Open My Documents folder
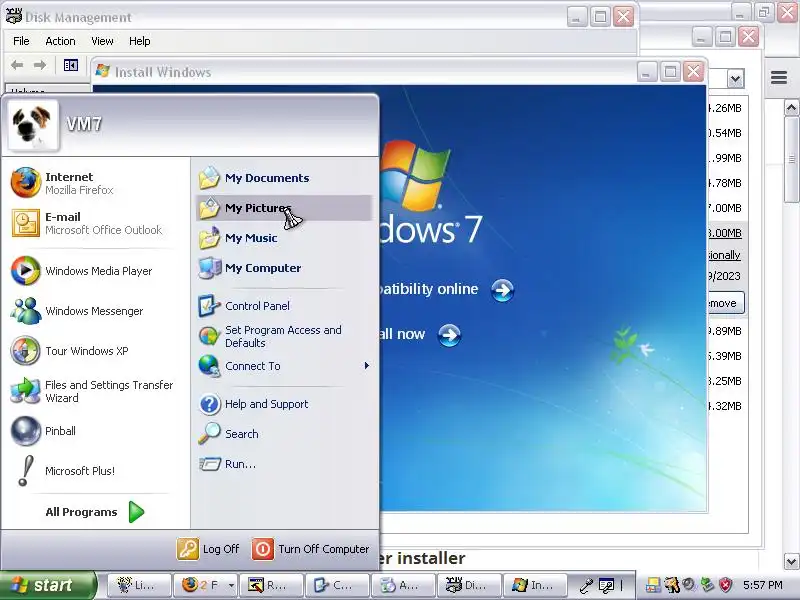 pyautogui.click(x=284, y=178)
